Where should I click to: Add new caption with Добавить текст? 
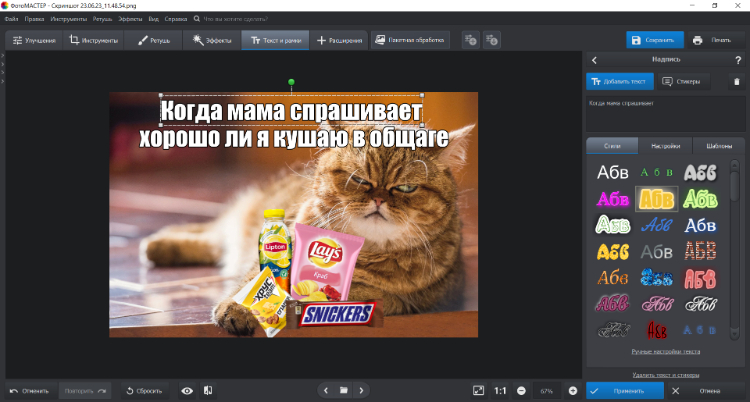point(619,81)
